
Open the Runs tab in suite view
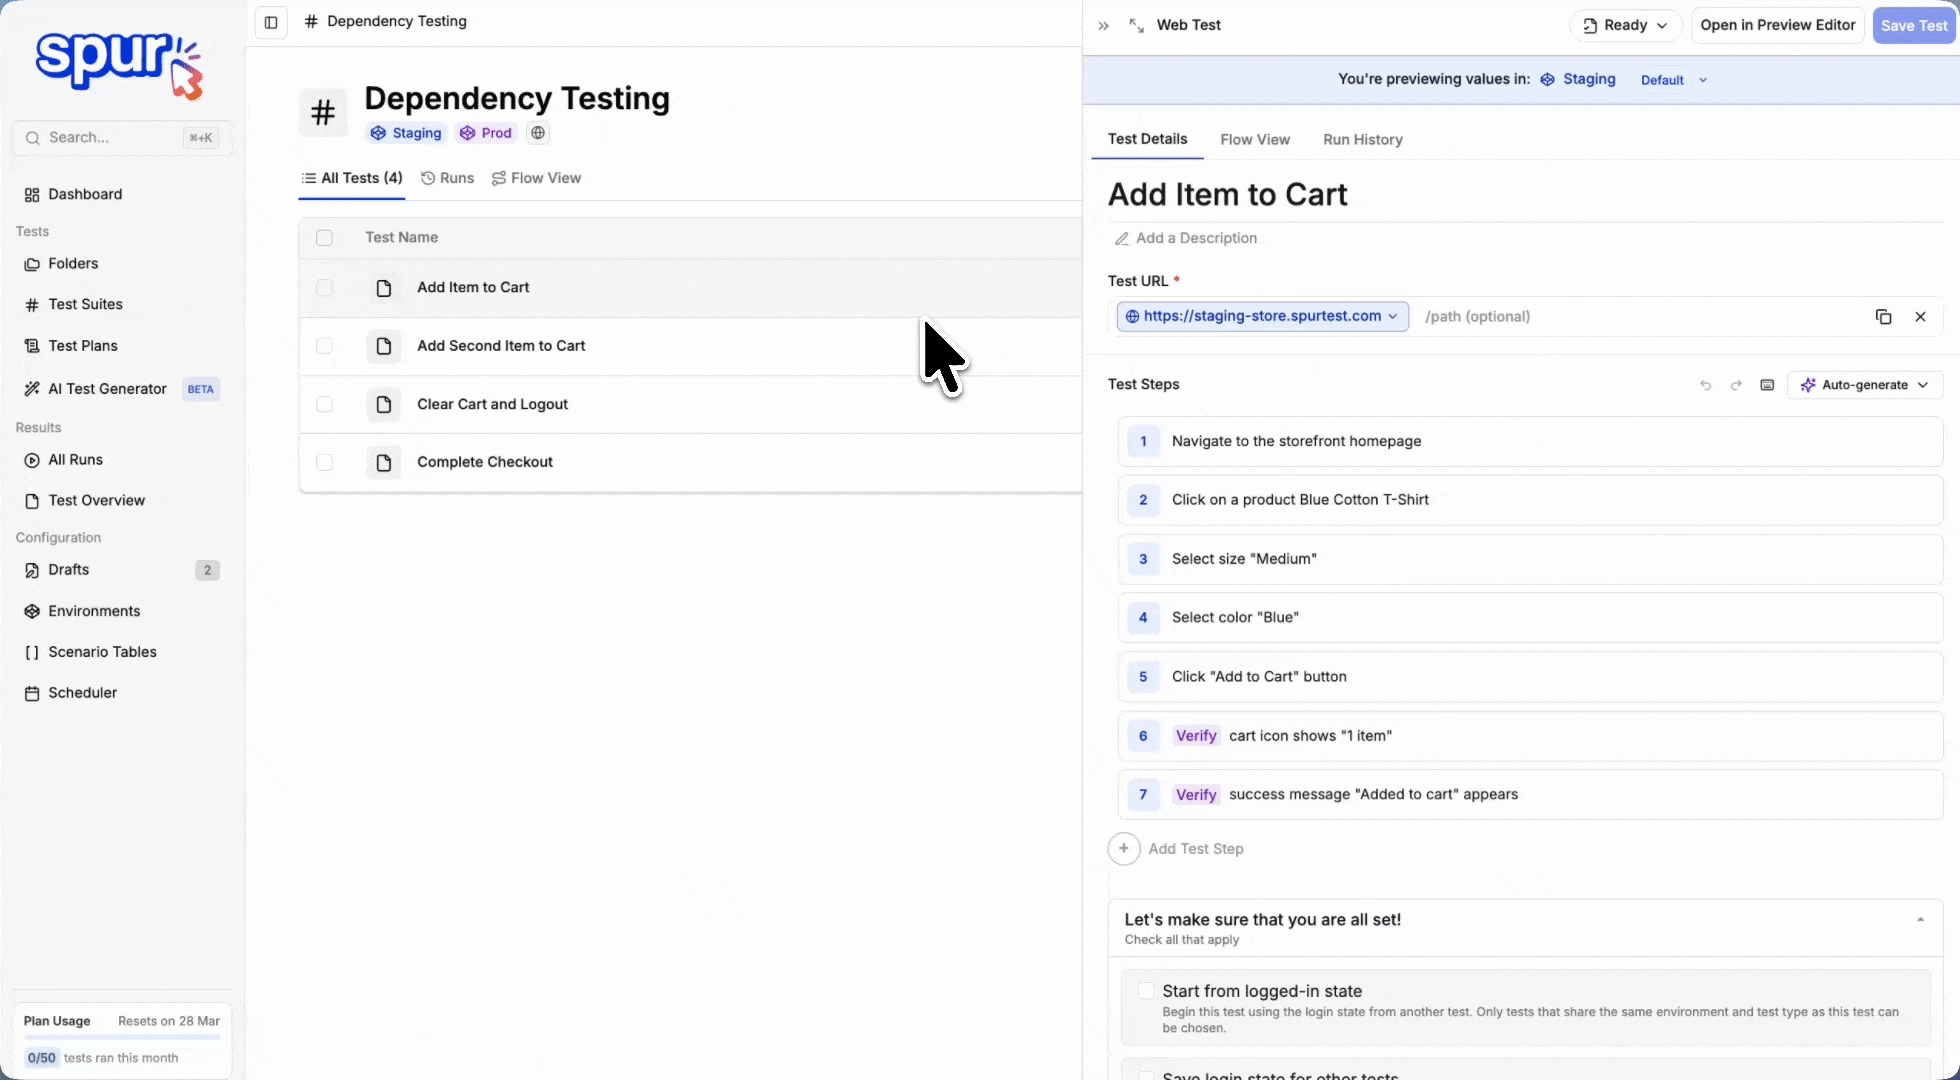pos(447,178)
